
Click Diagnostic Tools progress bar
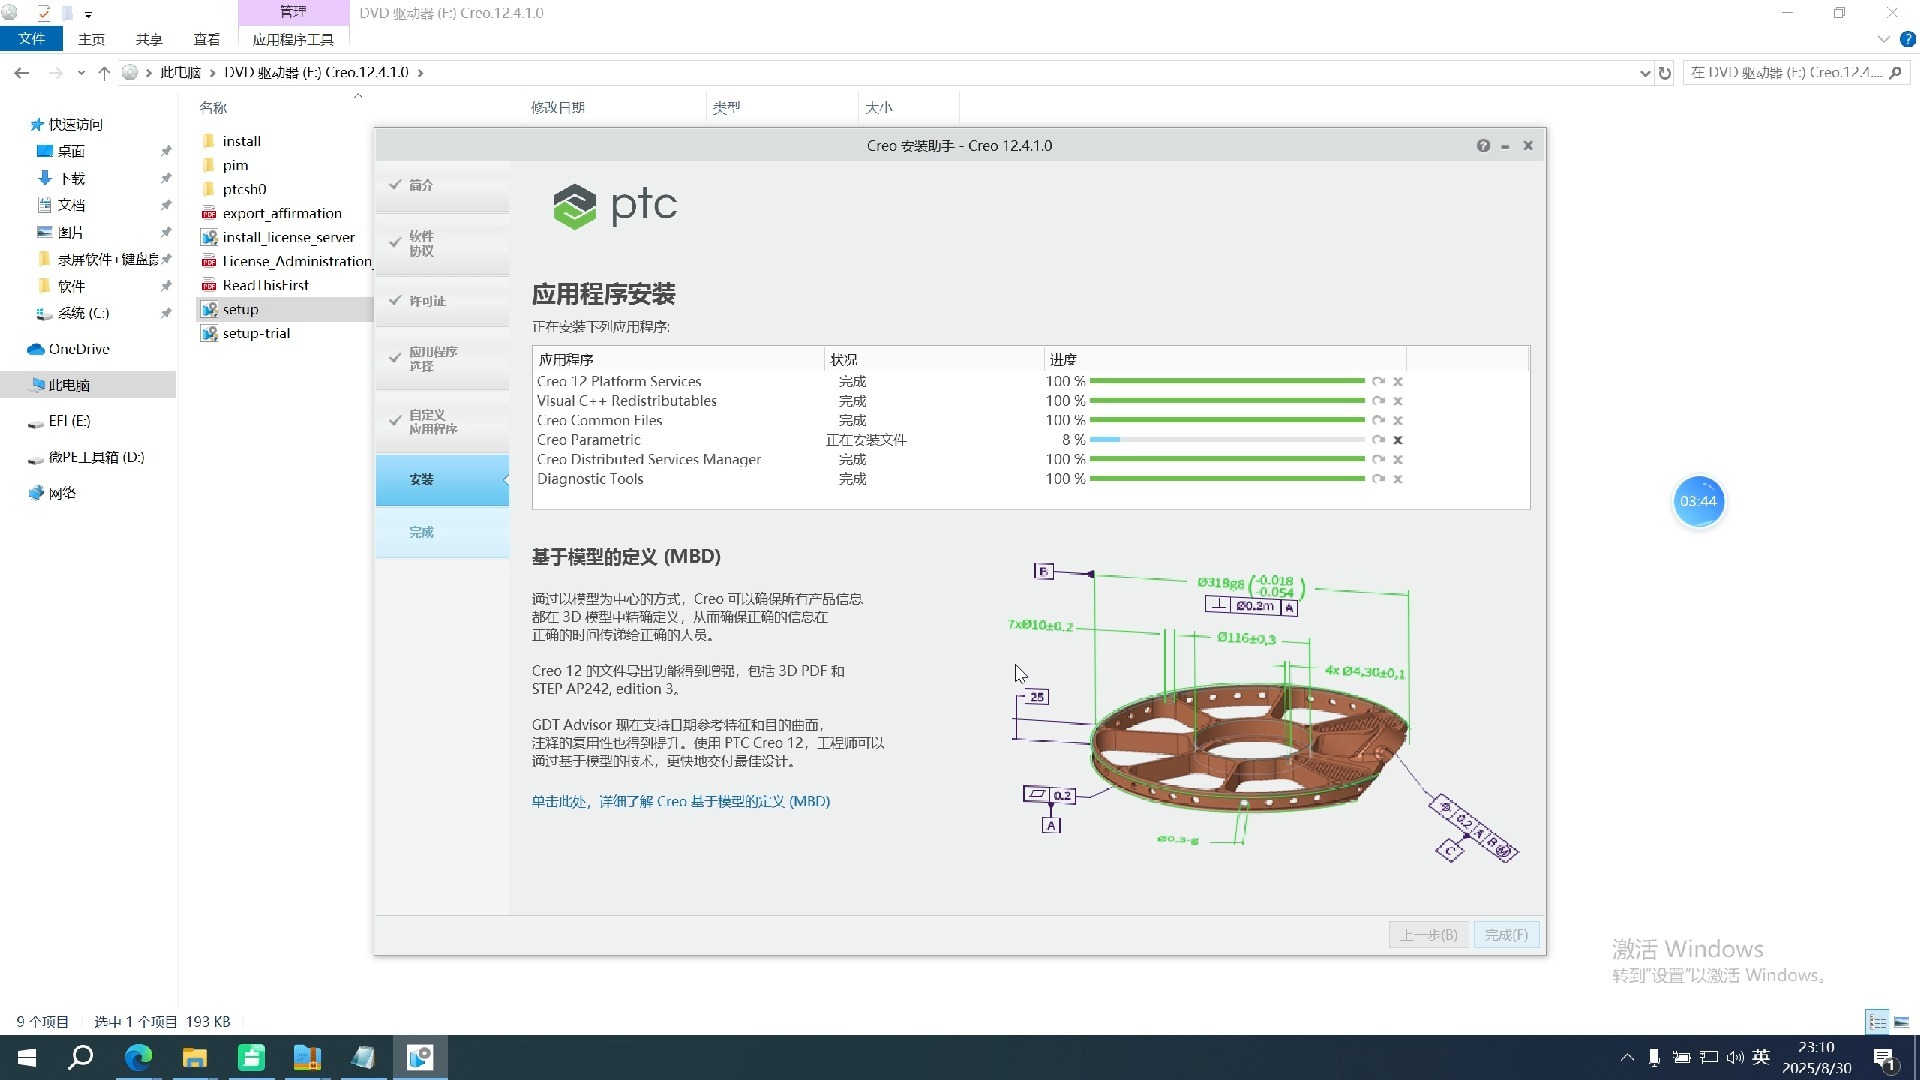1227,479
